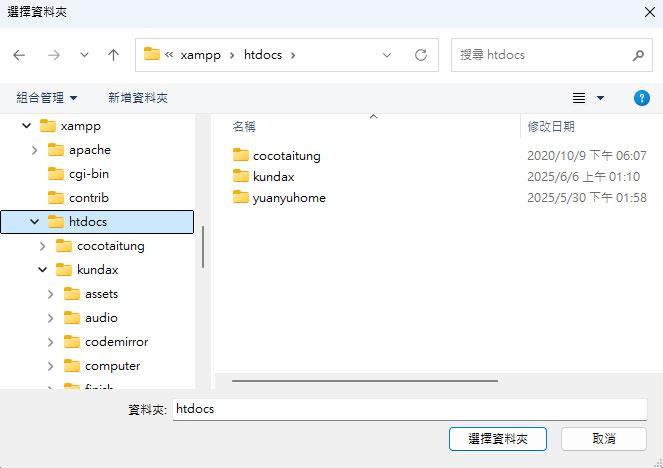Click the 資料夾 name input field

(x=409, y=409)
